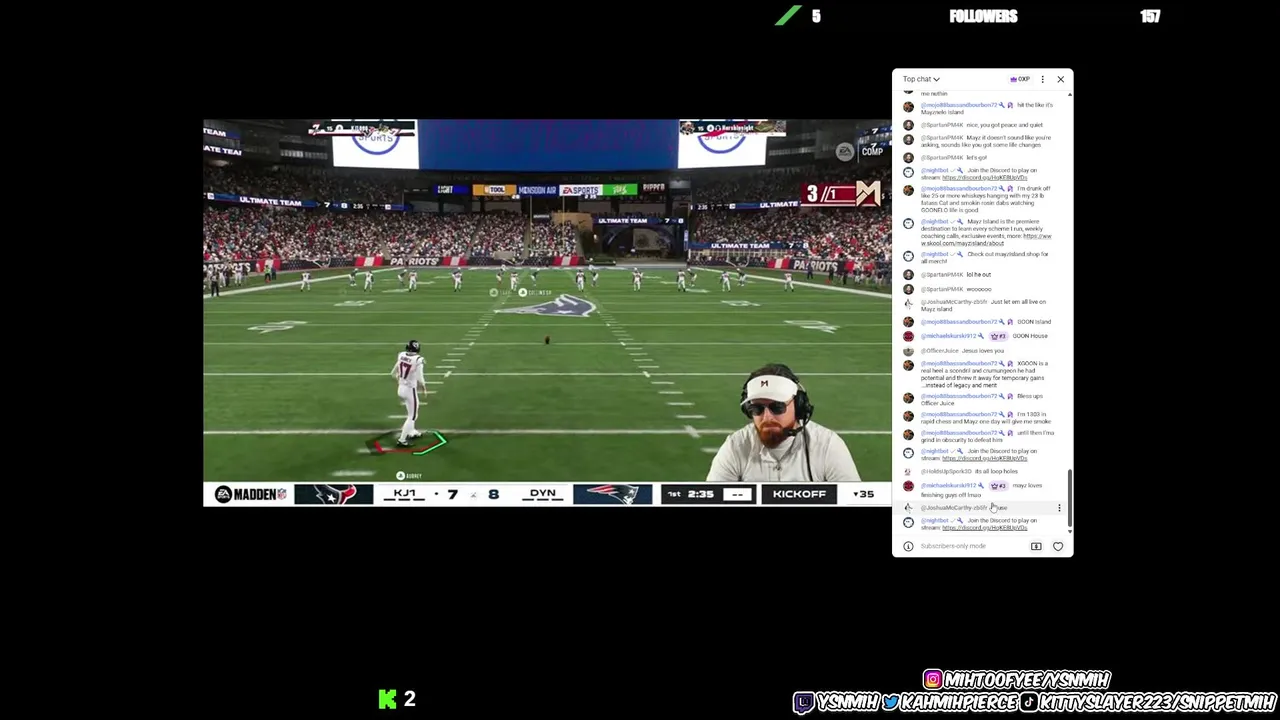
Task: Click the green Kick K icon
Action: 388,699
